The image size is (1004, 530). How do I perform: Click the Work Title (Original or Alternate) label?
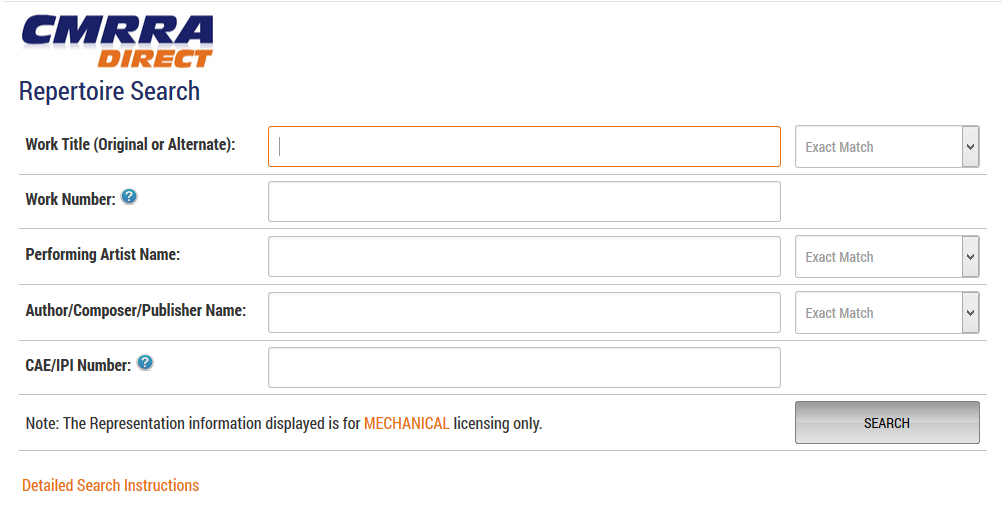point(131,145)
